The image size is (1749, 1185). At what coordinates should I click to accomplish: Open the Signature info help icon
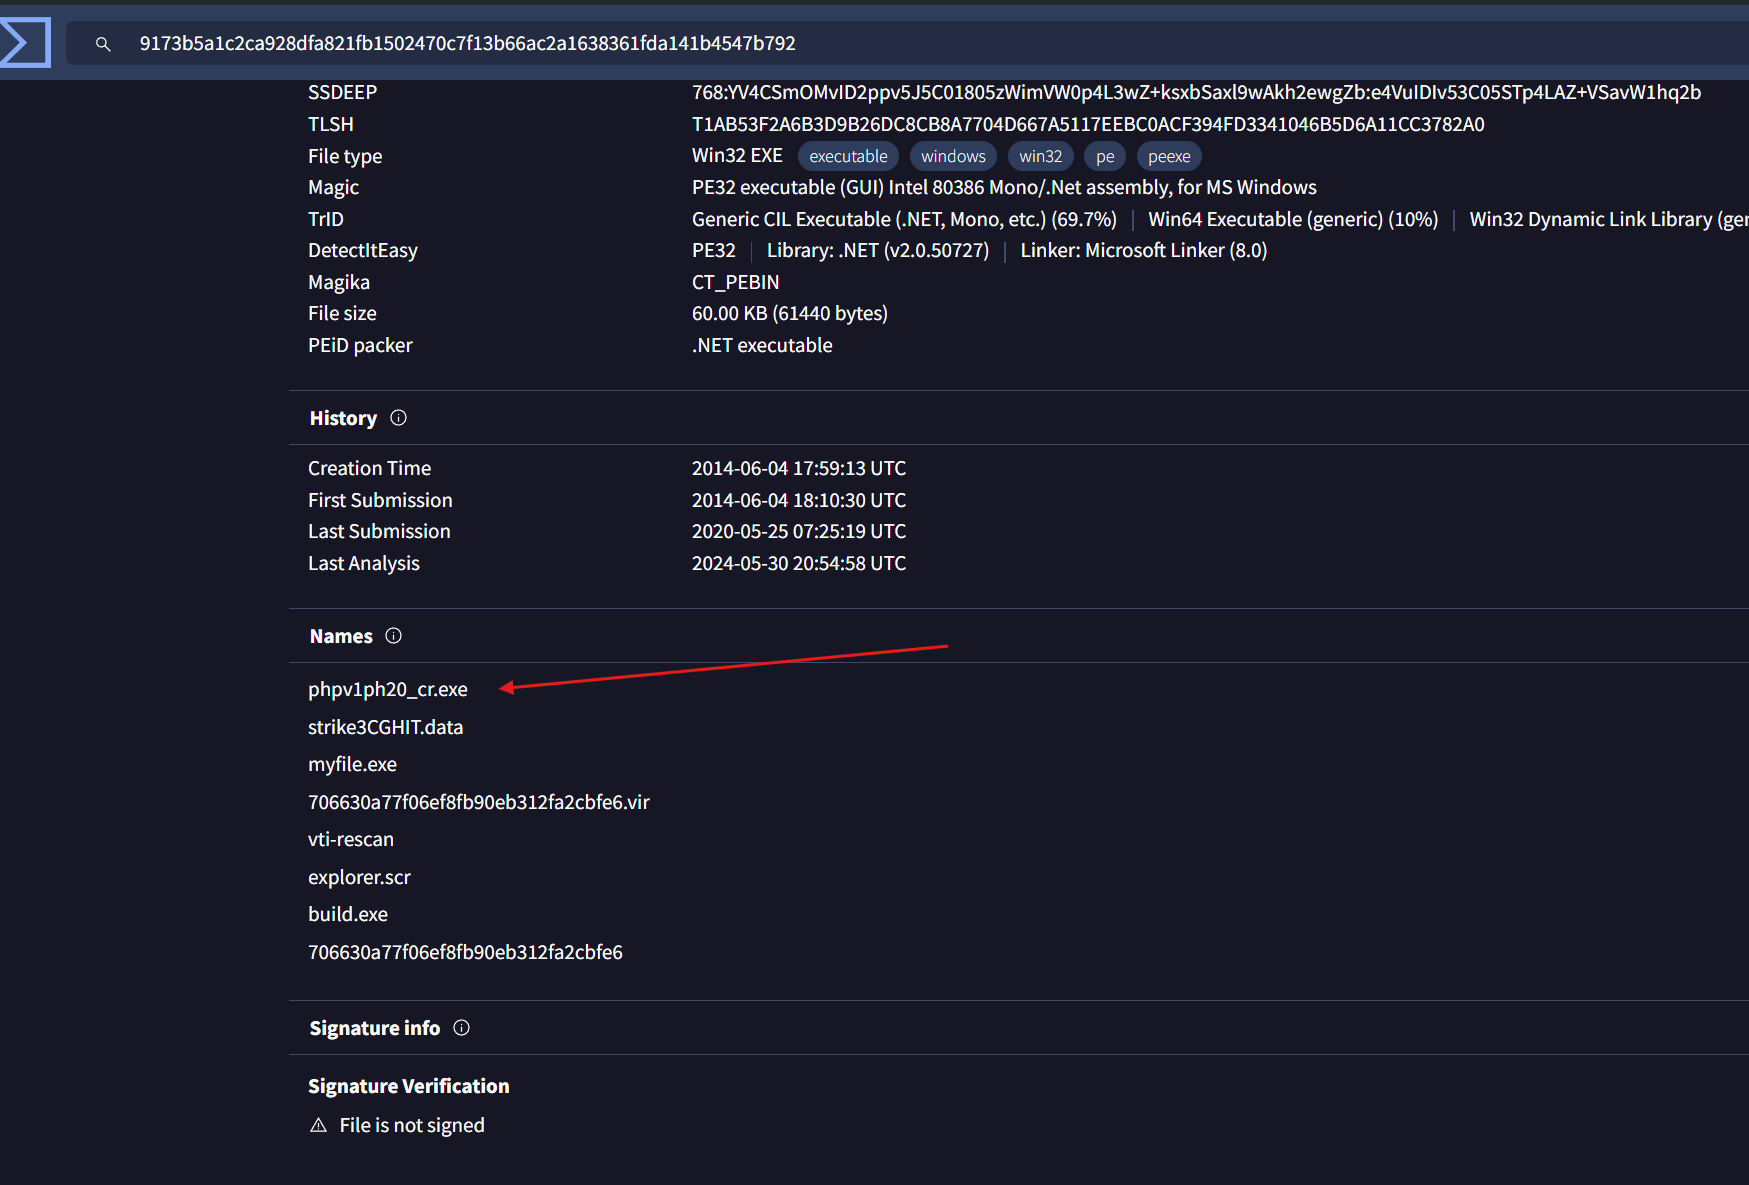pos(461,1028)
